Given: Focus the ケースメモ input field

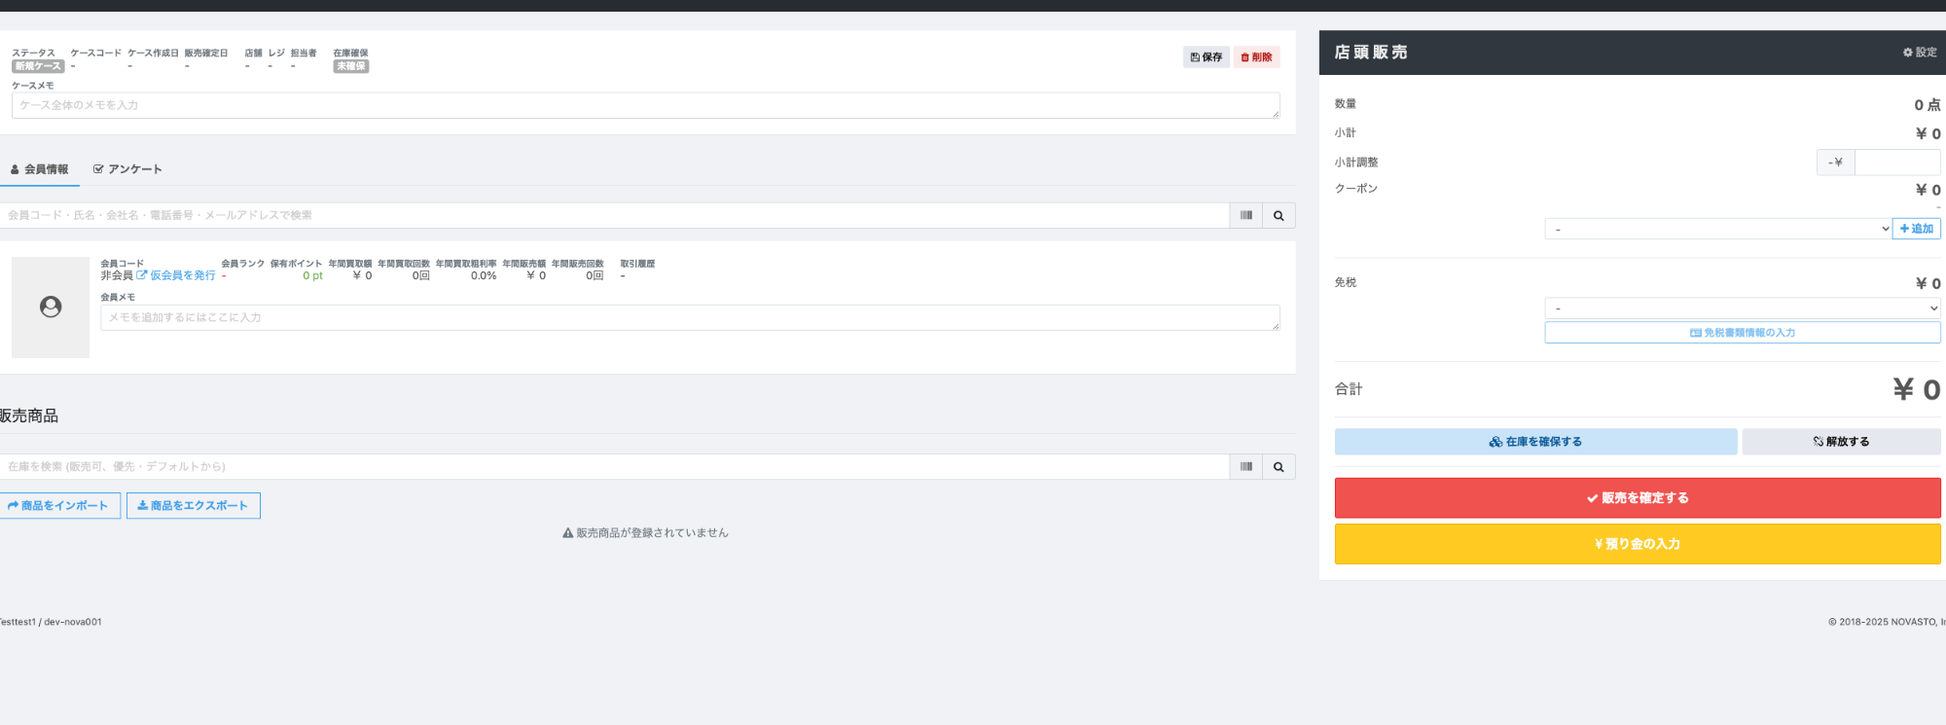Looking at the screenshot, I should (645, 105).
